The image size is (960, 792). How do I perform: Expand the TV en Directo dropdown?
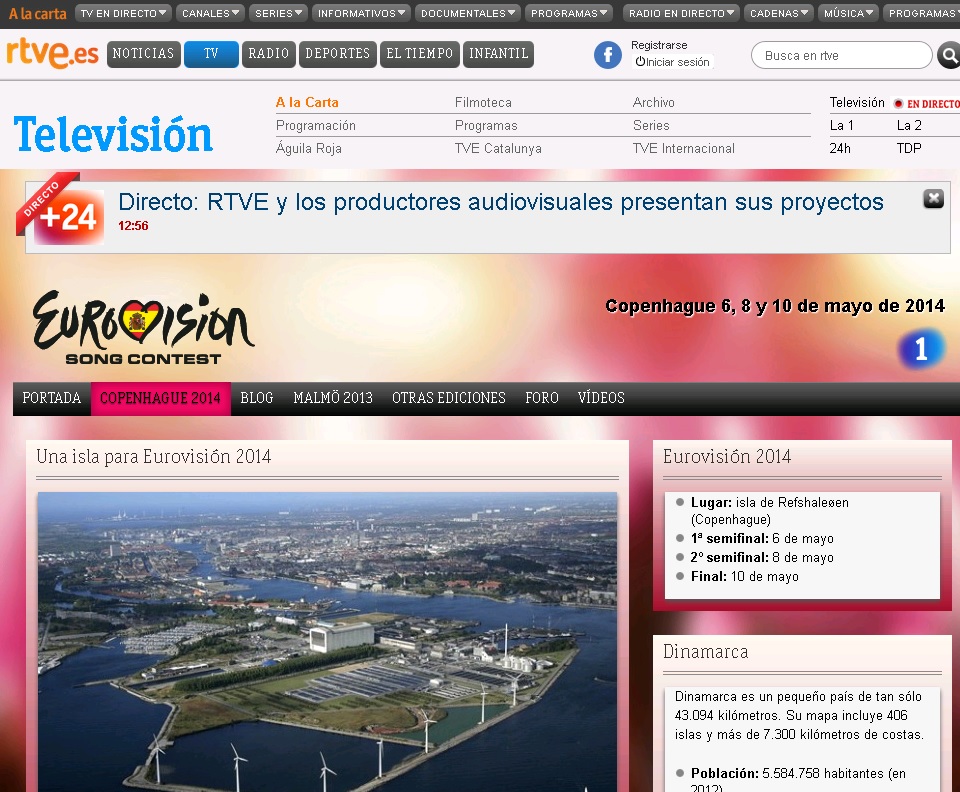[123, 13]
